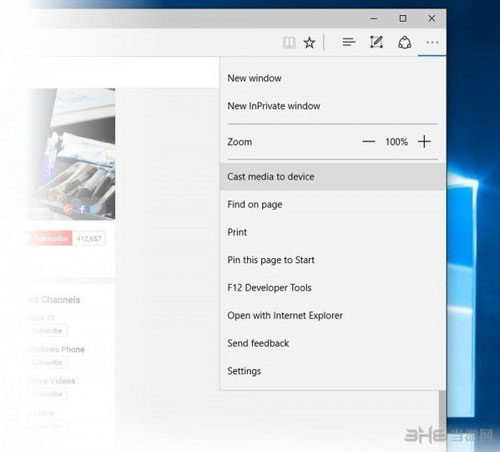The width and height of the screenshot is (500, 452).
Task: Minimize the Edge browser window
Action: pos(374,19)
